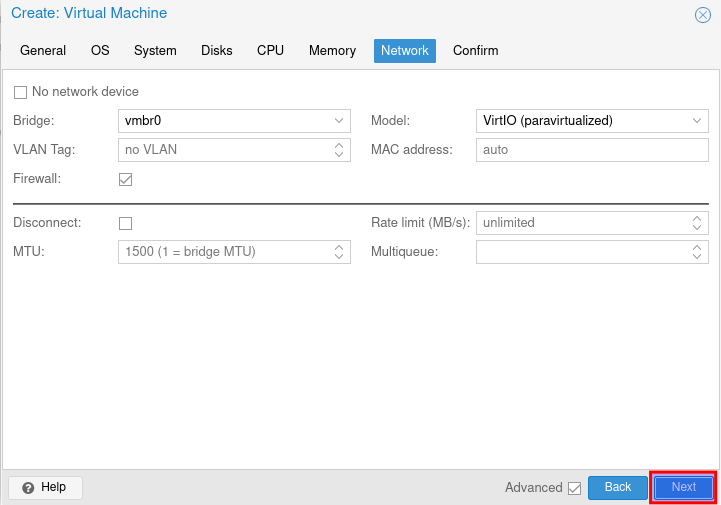Open the OS tab
The height and width of the screenshot is (505, 721).
click(100, 51)
